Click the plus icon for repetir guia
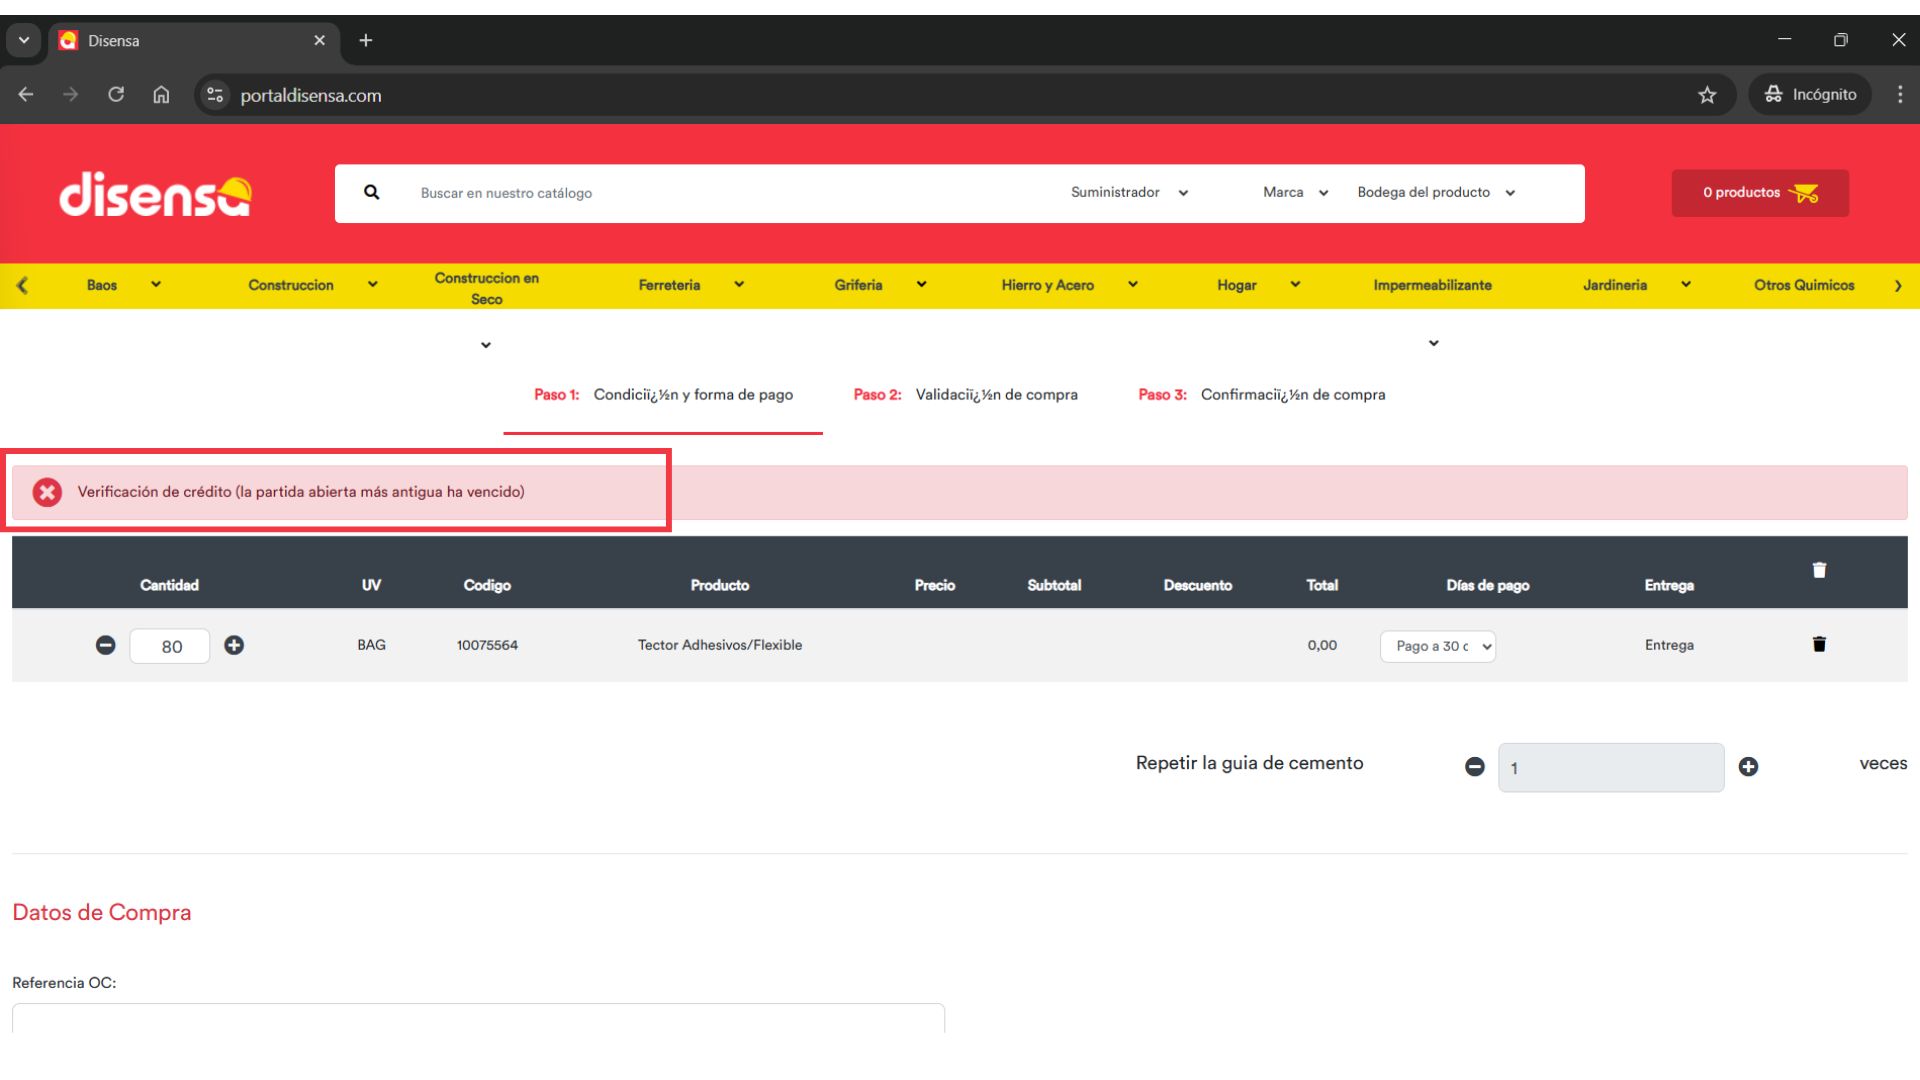 coord(1748,767)
